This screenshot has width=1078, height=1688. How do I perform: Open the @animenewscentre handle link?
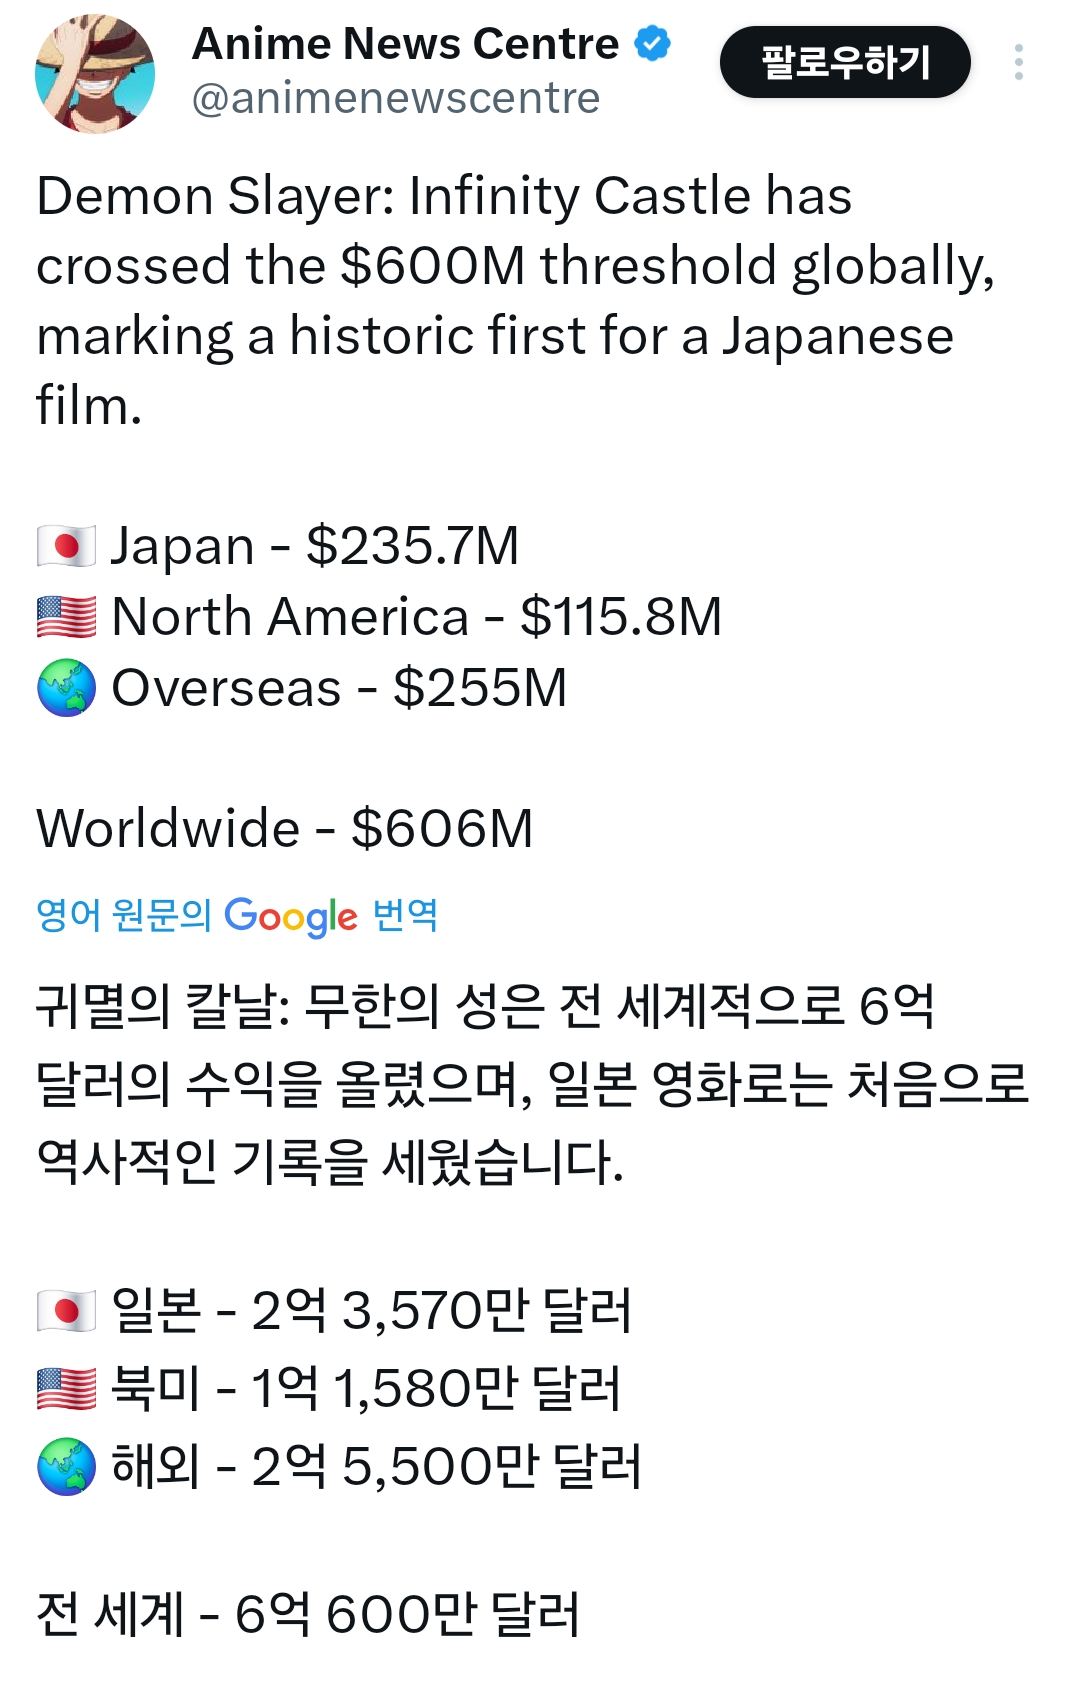point(395,98)
